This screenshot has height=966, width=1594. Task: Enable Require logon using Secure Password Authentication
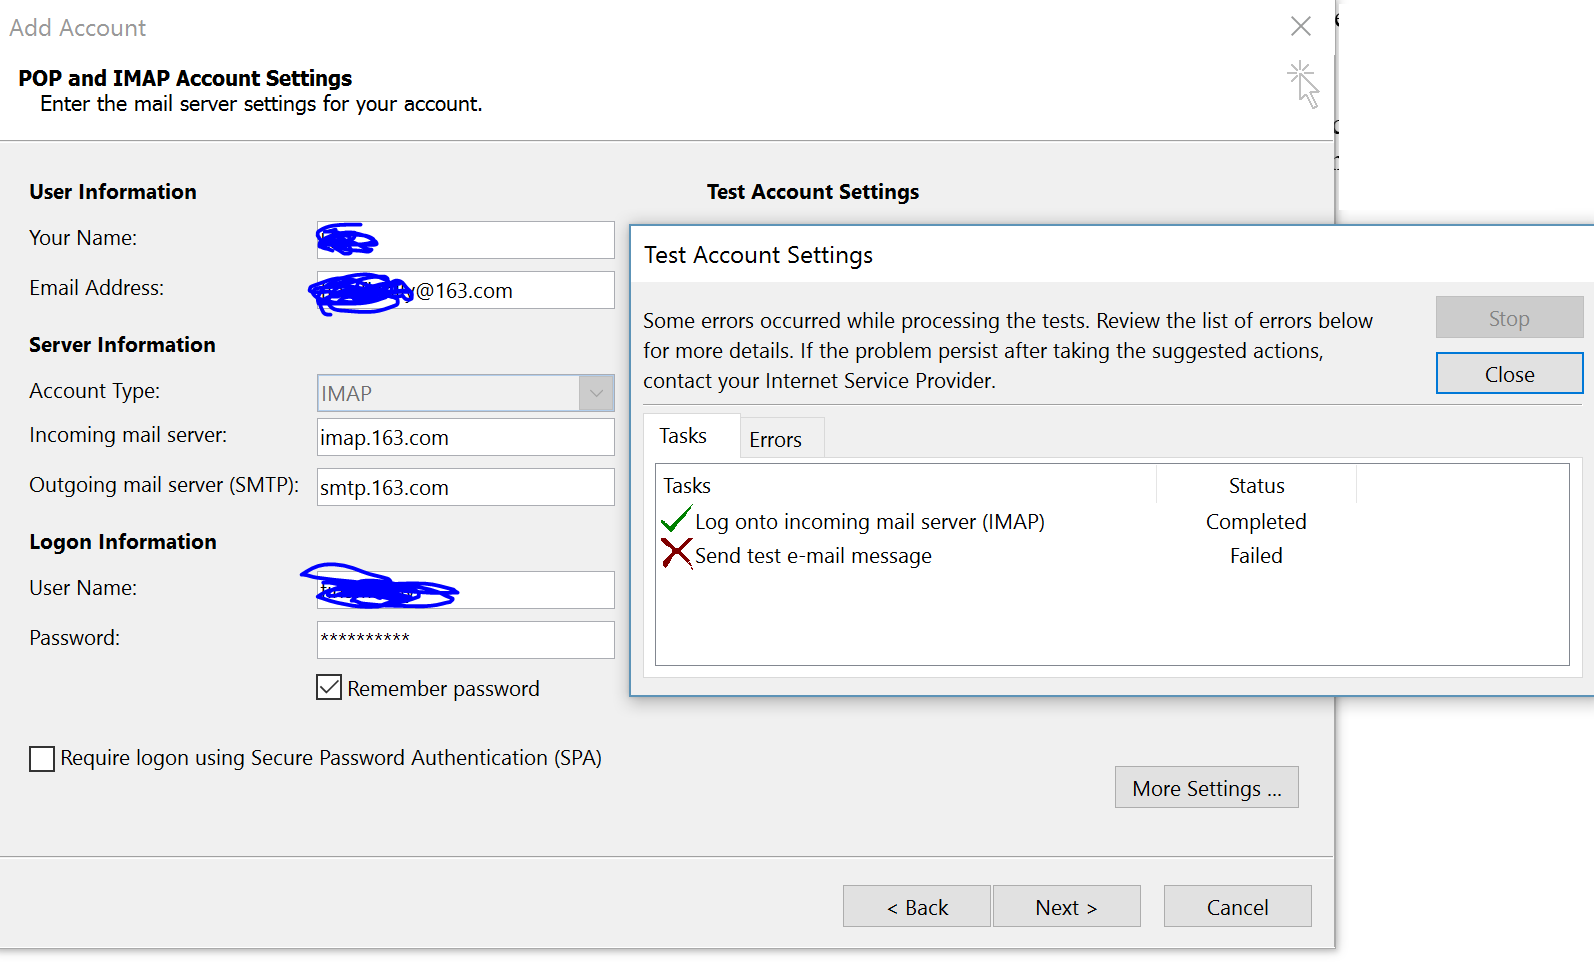pyautogui.click(x=42, y=759)
